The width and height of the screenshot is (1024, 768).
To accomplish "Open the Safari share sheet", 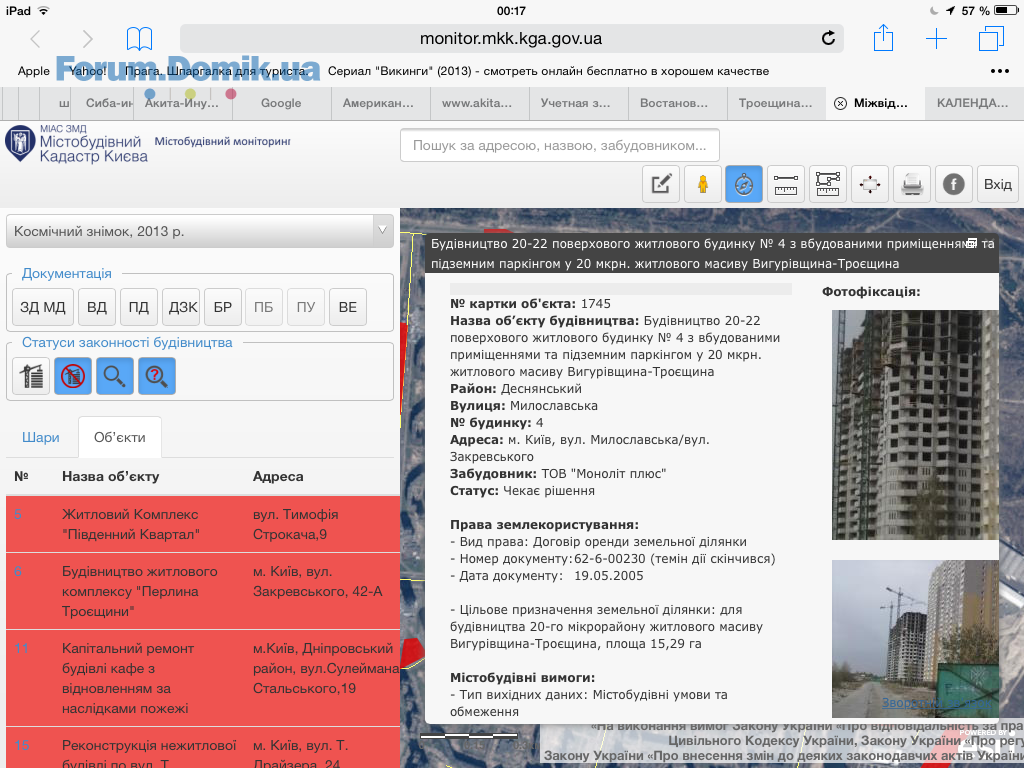I will (884, 37).
